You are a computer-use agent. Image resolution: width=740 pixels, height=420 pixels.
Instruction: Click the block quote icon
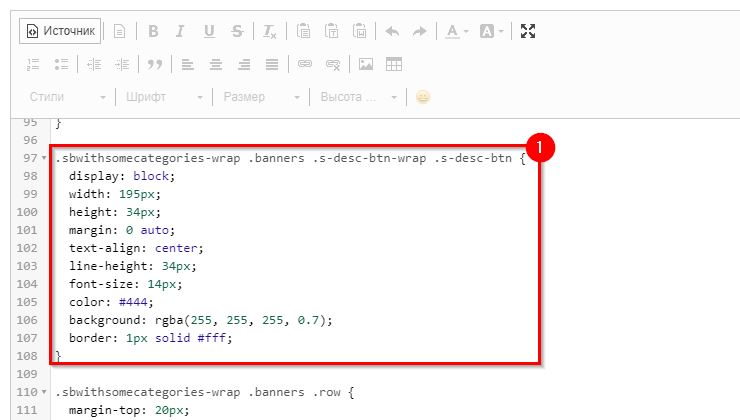(155, 64)
